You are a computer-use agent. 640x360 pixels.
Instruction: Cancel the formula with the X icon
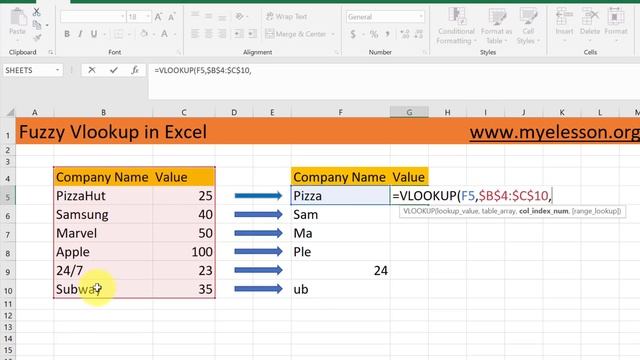(92, 70)
